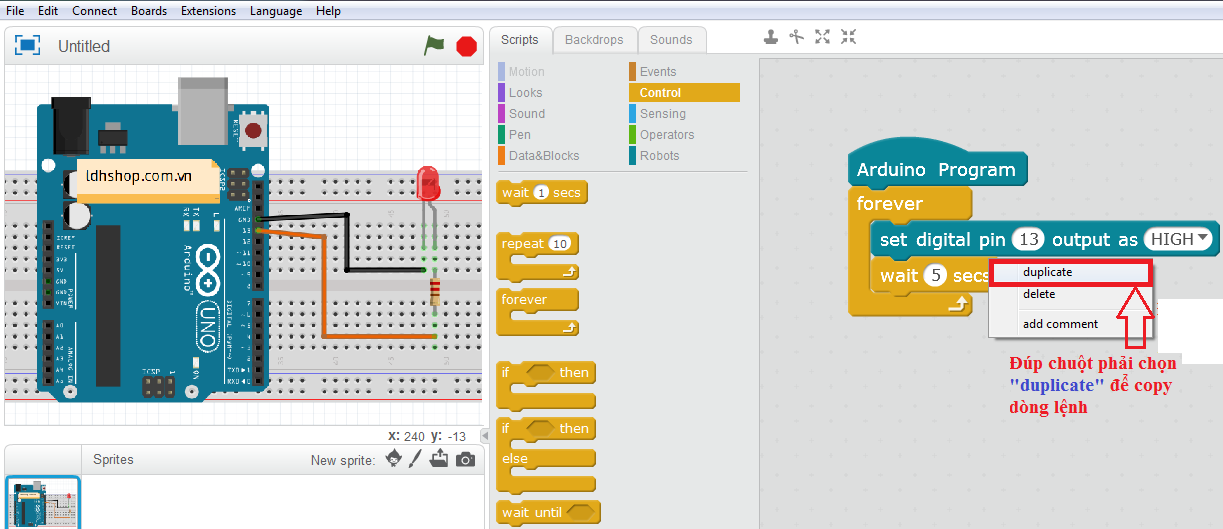1223x529 pixels.
Task: Select the Sound block category
Action: (x=527, y=114)
